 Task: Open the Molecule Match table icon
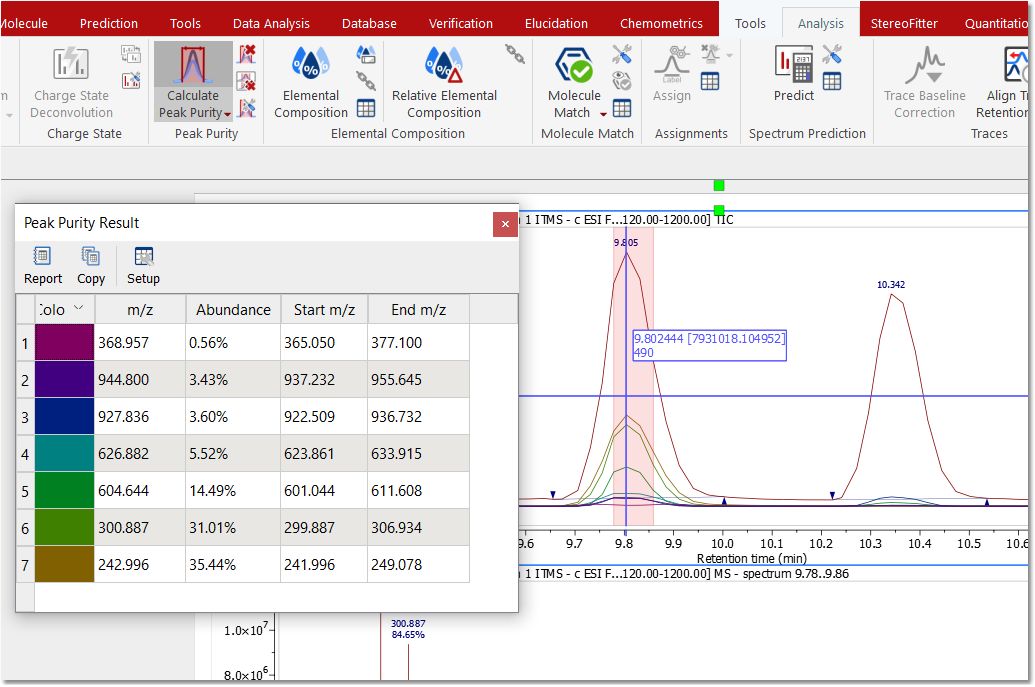pos(622,108)
